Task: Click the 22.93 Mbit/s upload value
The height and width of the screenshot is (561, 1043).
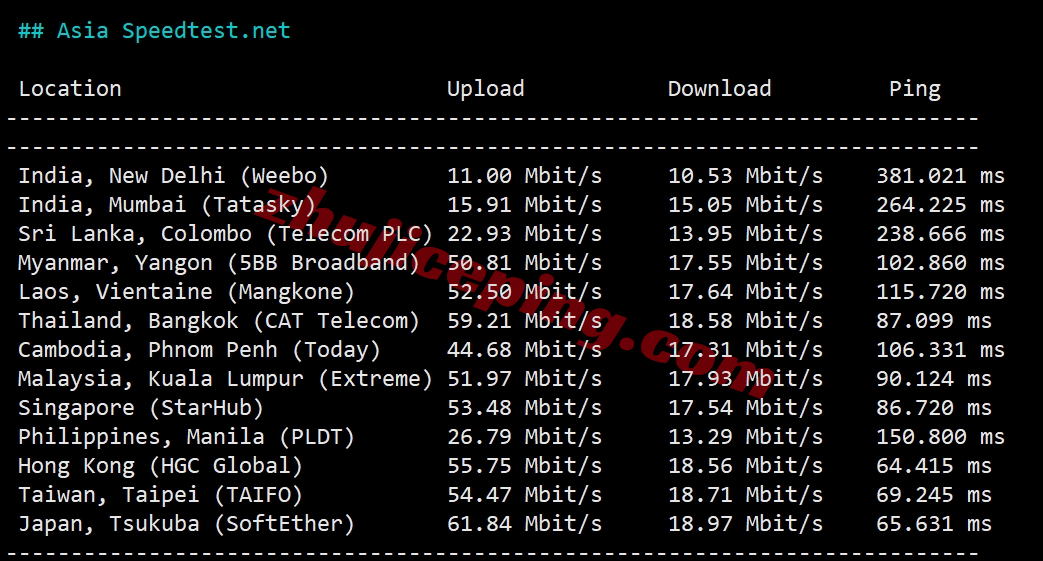Action: pyautogui.click(x=524, y=234)
